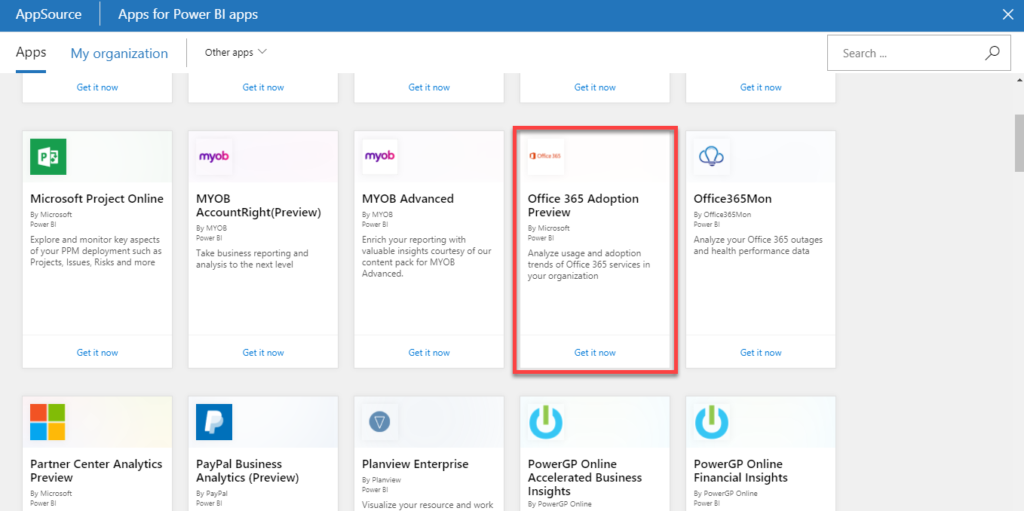The image size is (1024, 511).
Task: Click the vertical scrollbar thumb
Action: tap(1019, 142)
